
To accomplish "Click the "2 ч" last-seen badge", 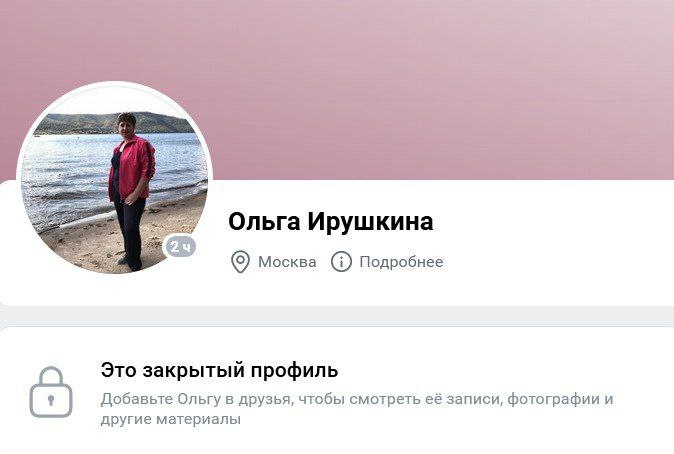I will 181,246.
